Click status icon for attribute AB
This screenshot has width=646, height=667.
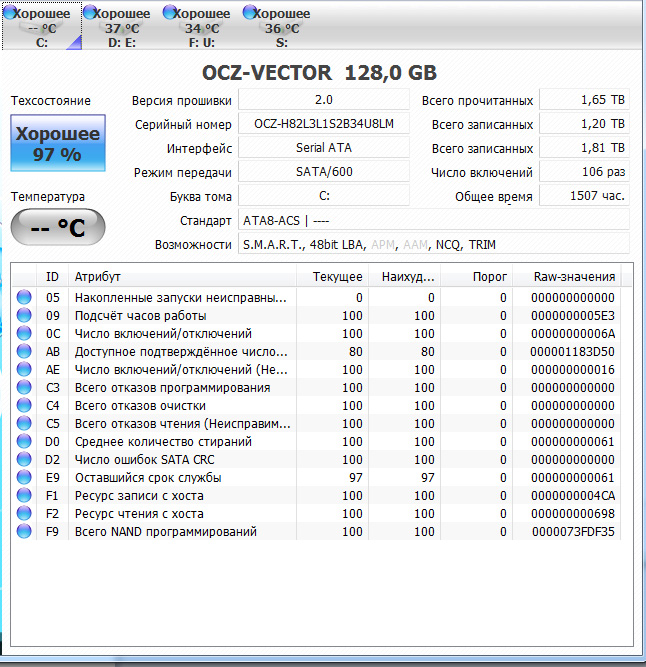pos(24,351)
